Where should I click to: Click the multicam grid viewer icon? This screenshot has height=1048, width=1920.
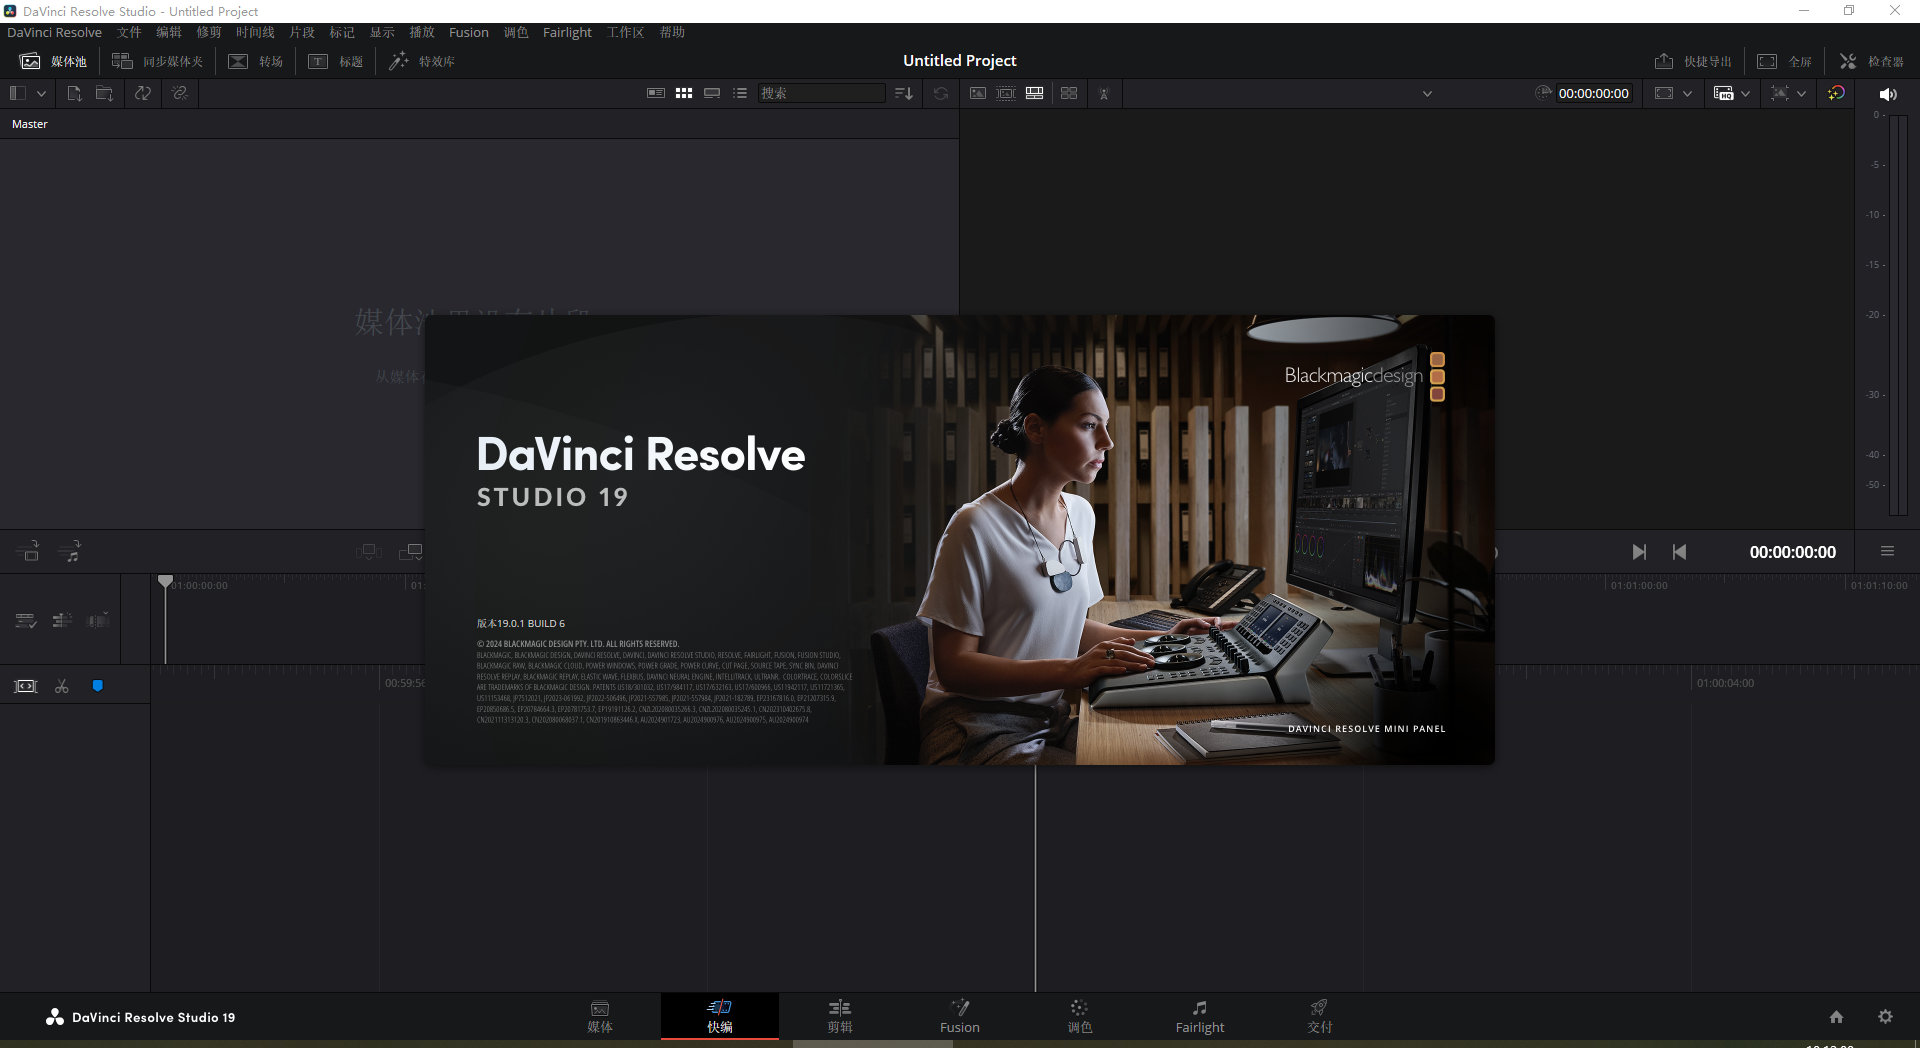(x=1069, y=93)
